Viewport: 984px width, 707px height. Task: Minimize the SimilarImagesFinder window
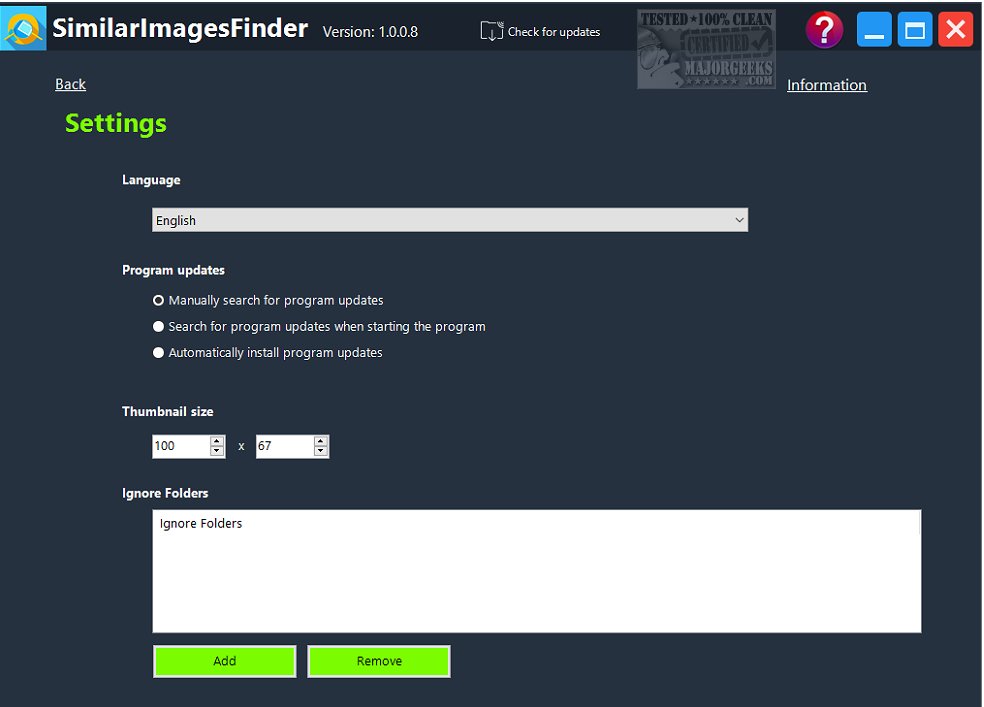pyautogui.click(x=874, y=29)
